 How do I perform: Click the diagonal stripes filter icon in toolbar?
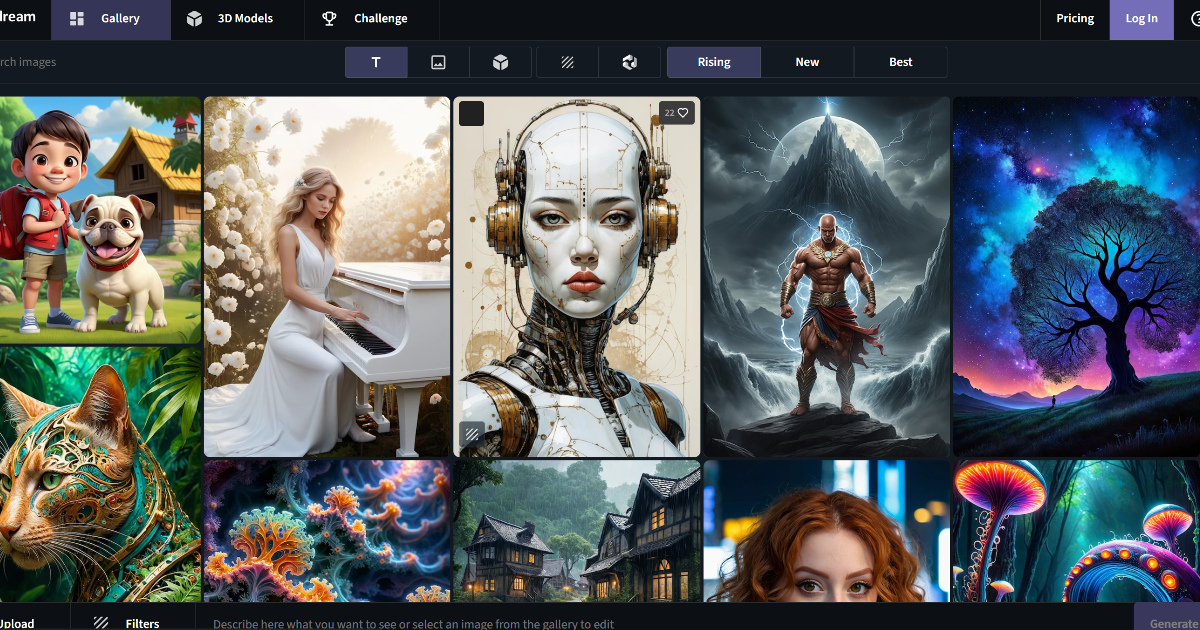[x=567, y=62]
